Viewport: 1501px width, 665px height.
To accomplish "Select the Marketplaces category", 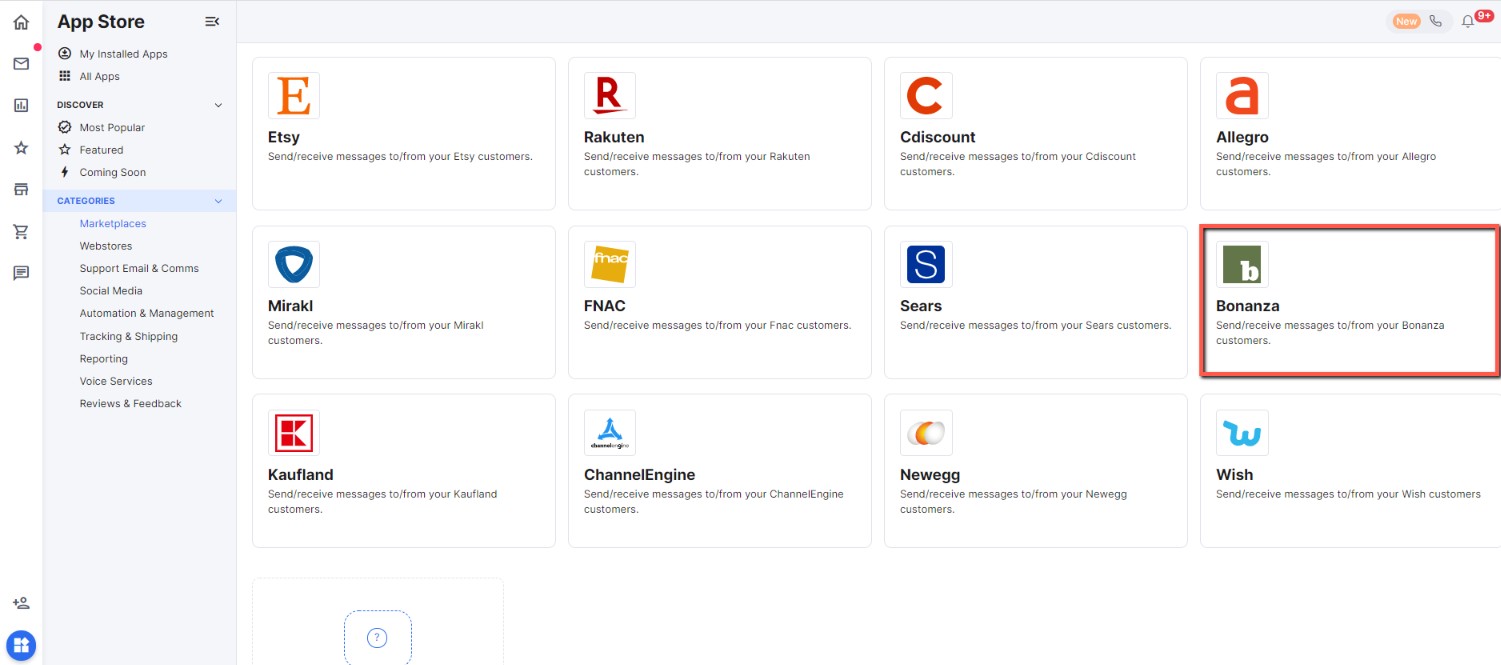I will click(x=113, y=224).
